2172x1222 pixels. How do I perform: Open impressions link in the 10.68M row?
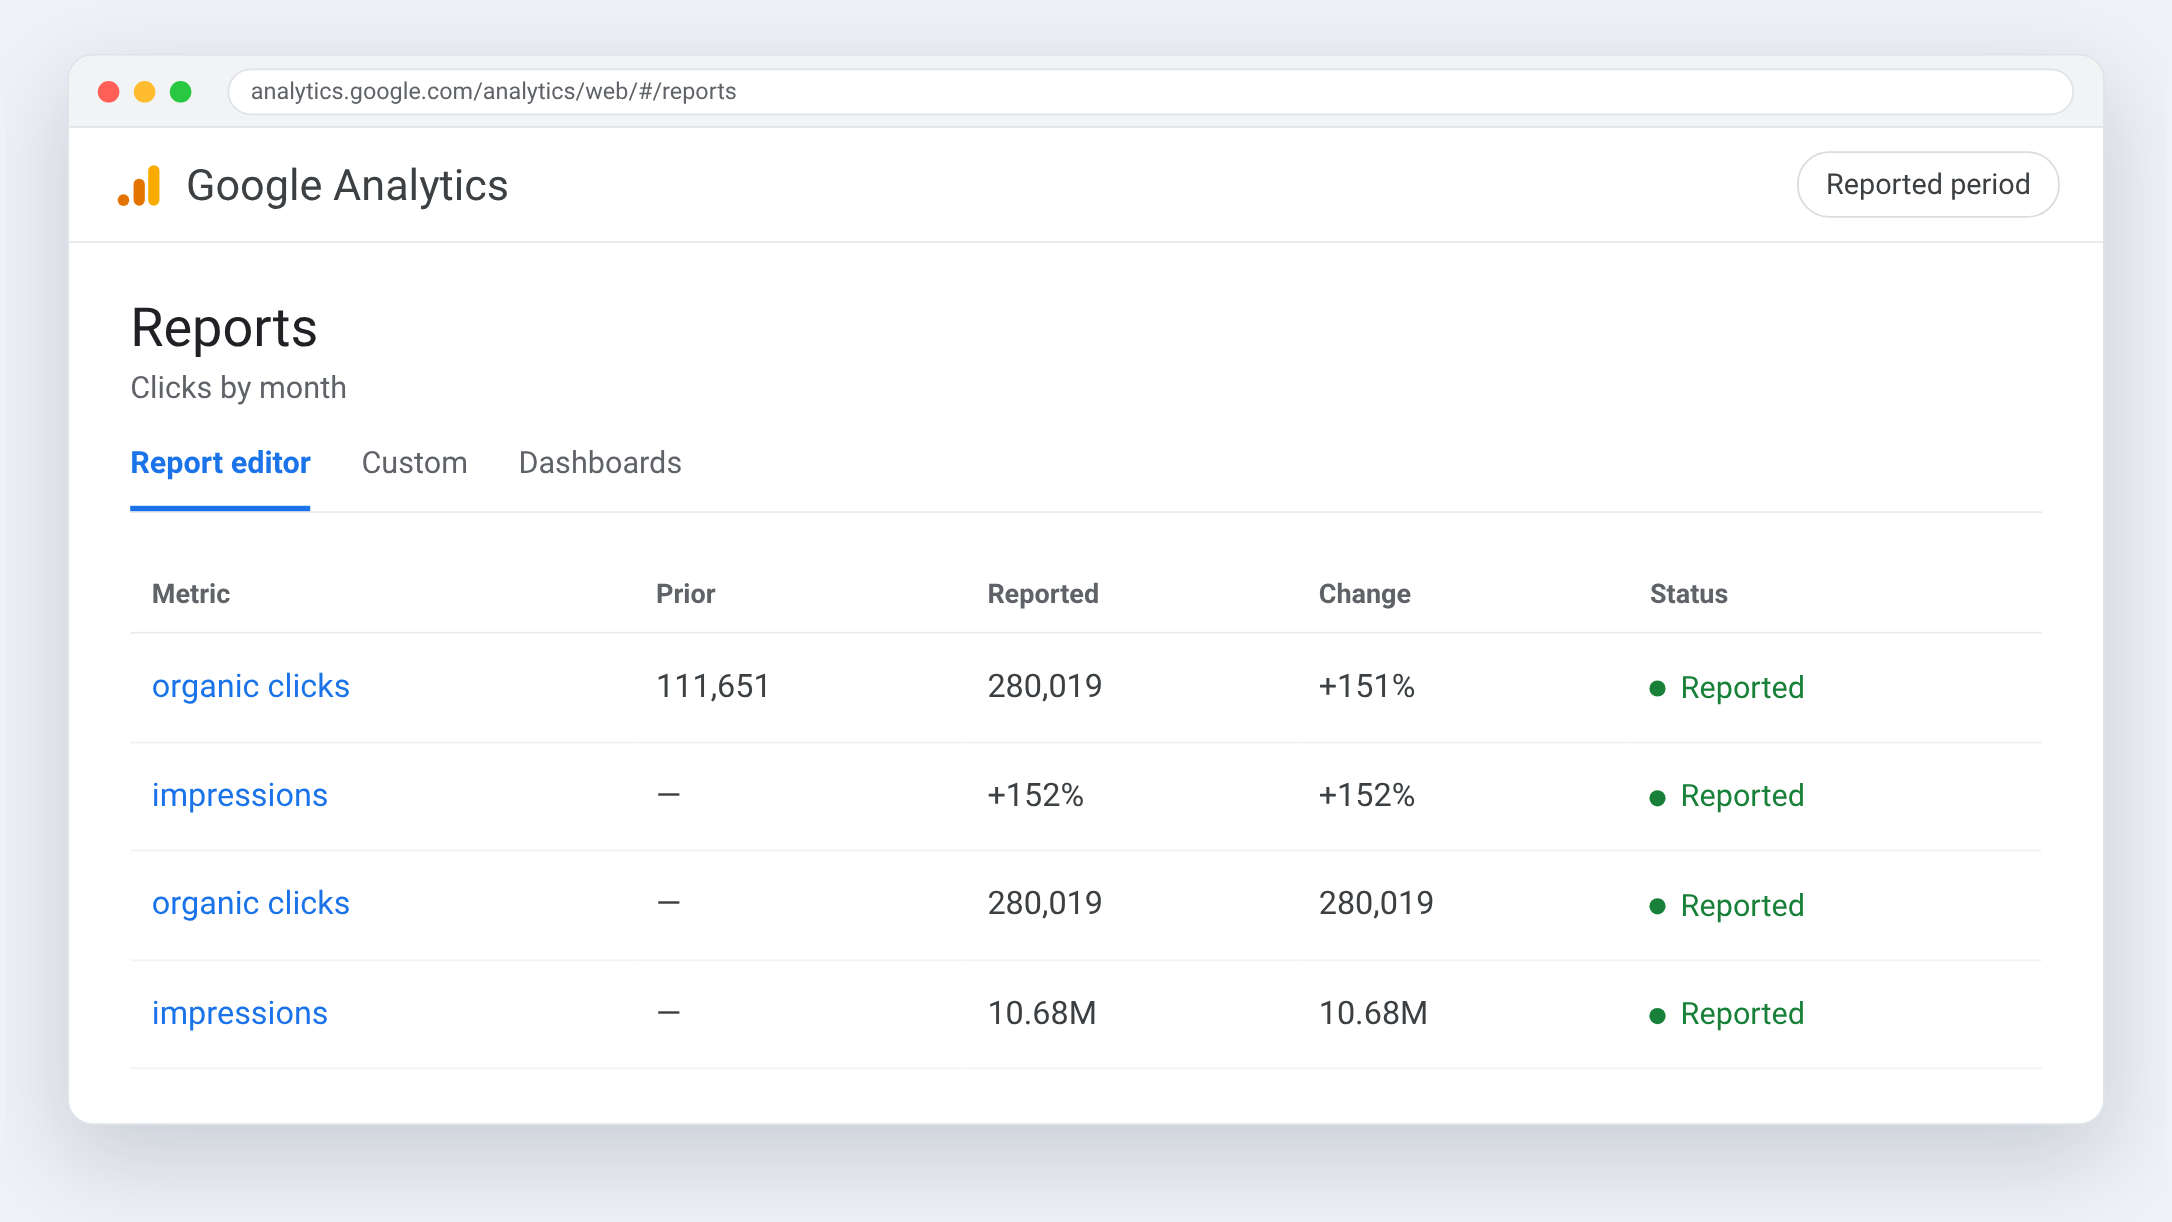240,1013
